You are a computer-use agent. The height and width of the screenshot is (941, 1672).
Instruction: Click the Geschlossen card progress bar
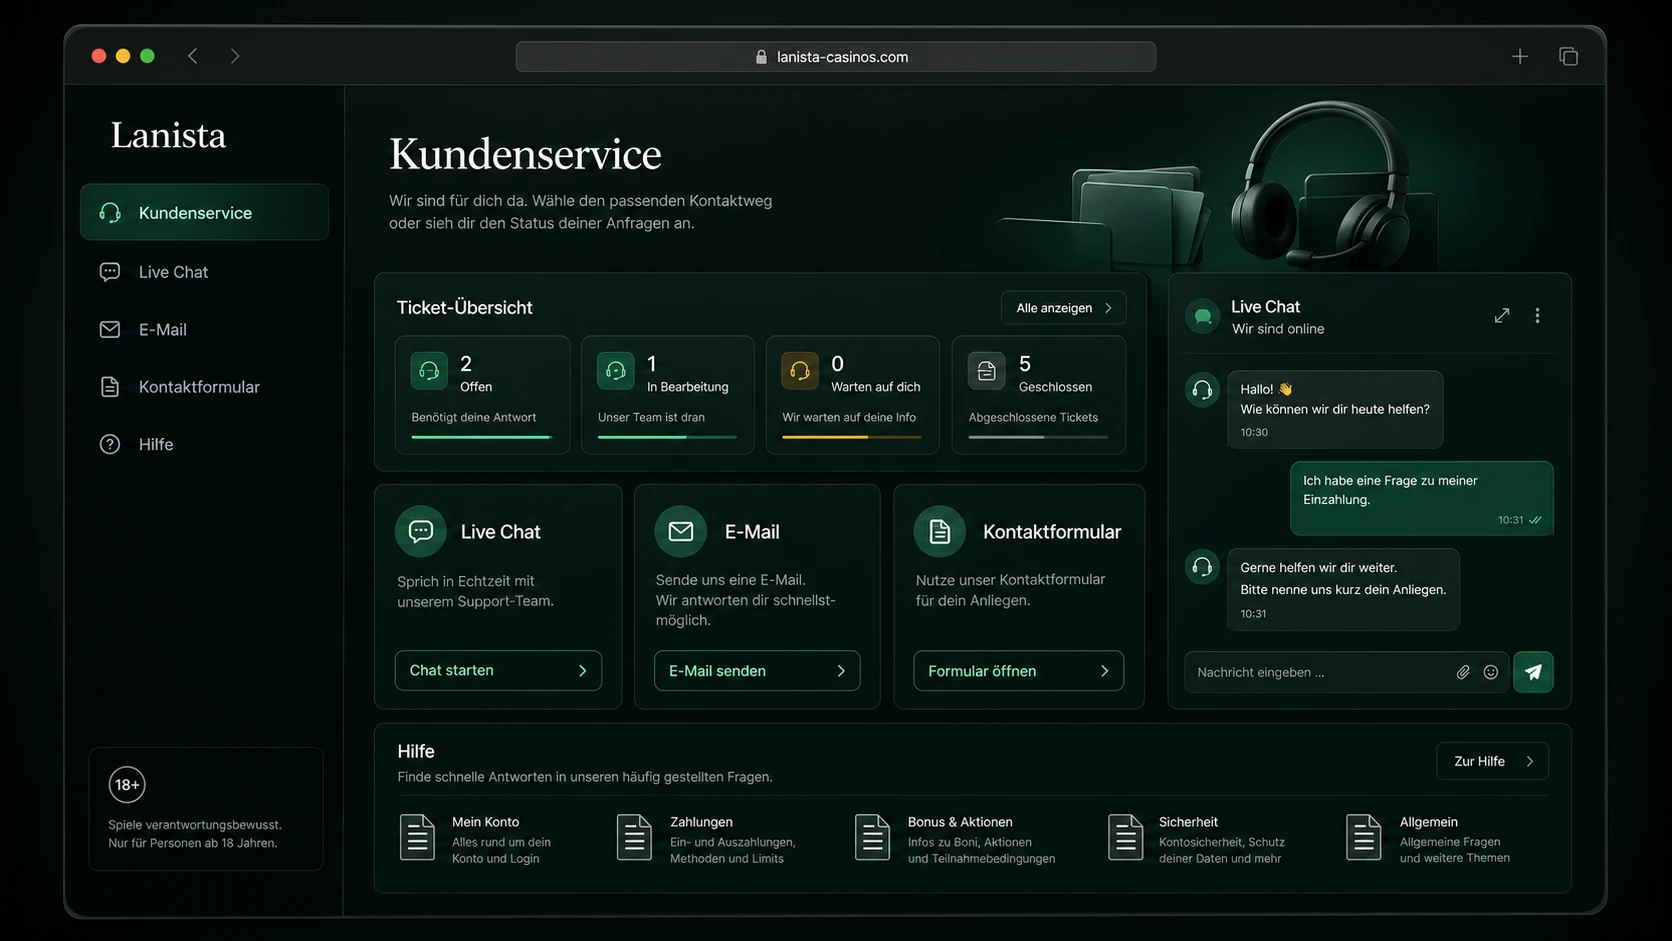coord(1038,437)
